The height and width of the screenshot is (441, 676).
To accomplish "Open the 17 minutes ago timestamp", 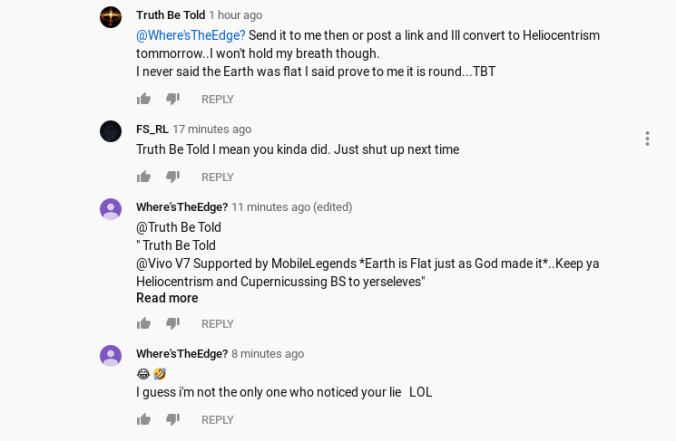I will [x=212, y=129].
